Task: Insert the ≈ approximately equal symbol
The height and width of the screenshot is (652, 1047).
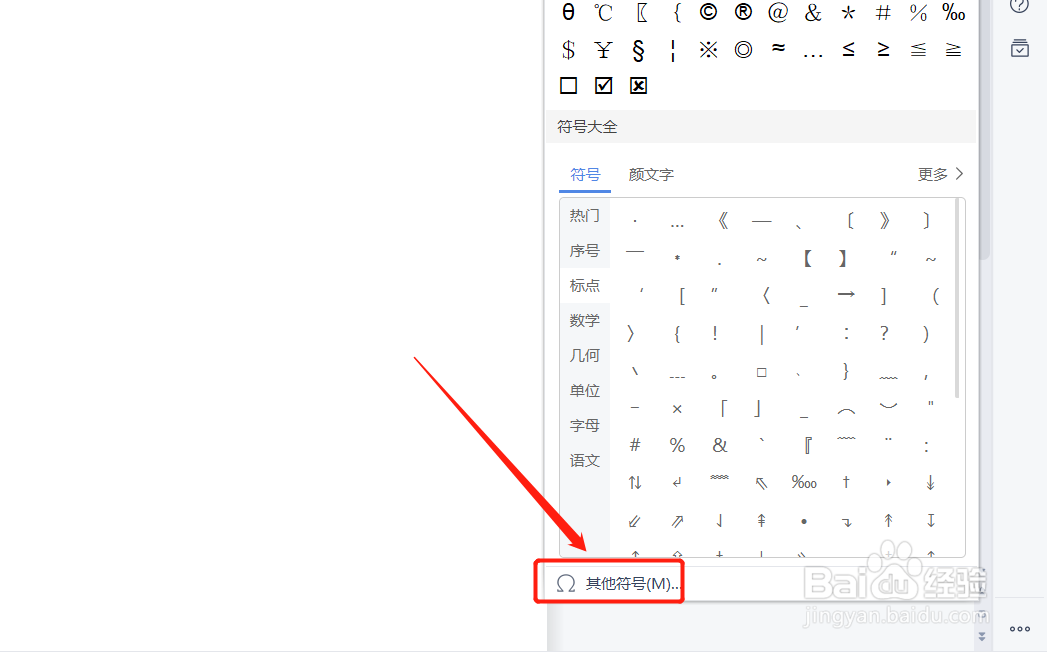Action: pyautogui.click(x=778, y=48)
